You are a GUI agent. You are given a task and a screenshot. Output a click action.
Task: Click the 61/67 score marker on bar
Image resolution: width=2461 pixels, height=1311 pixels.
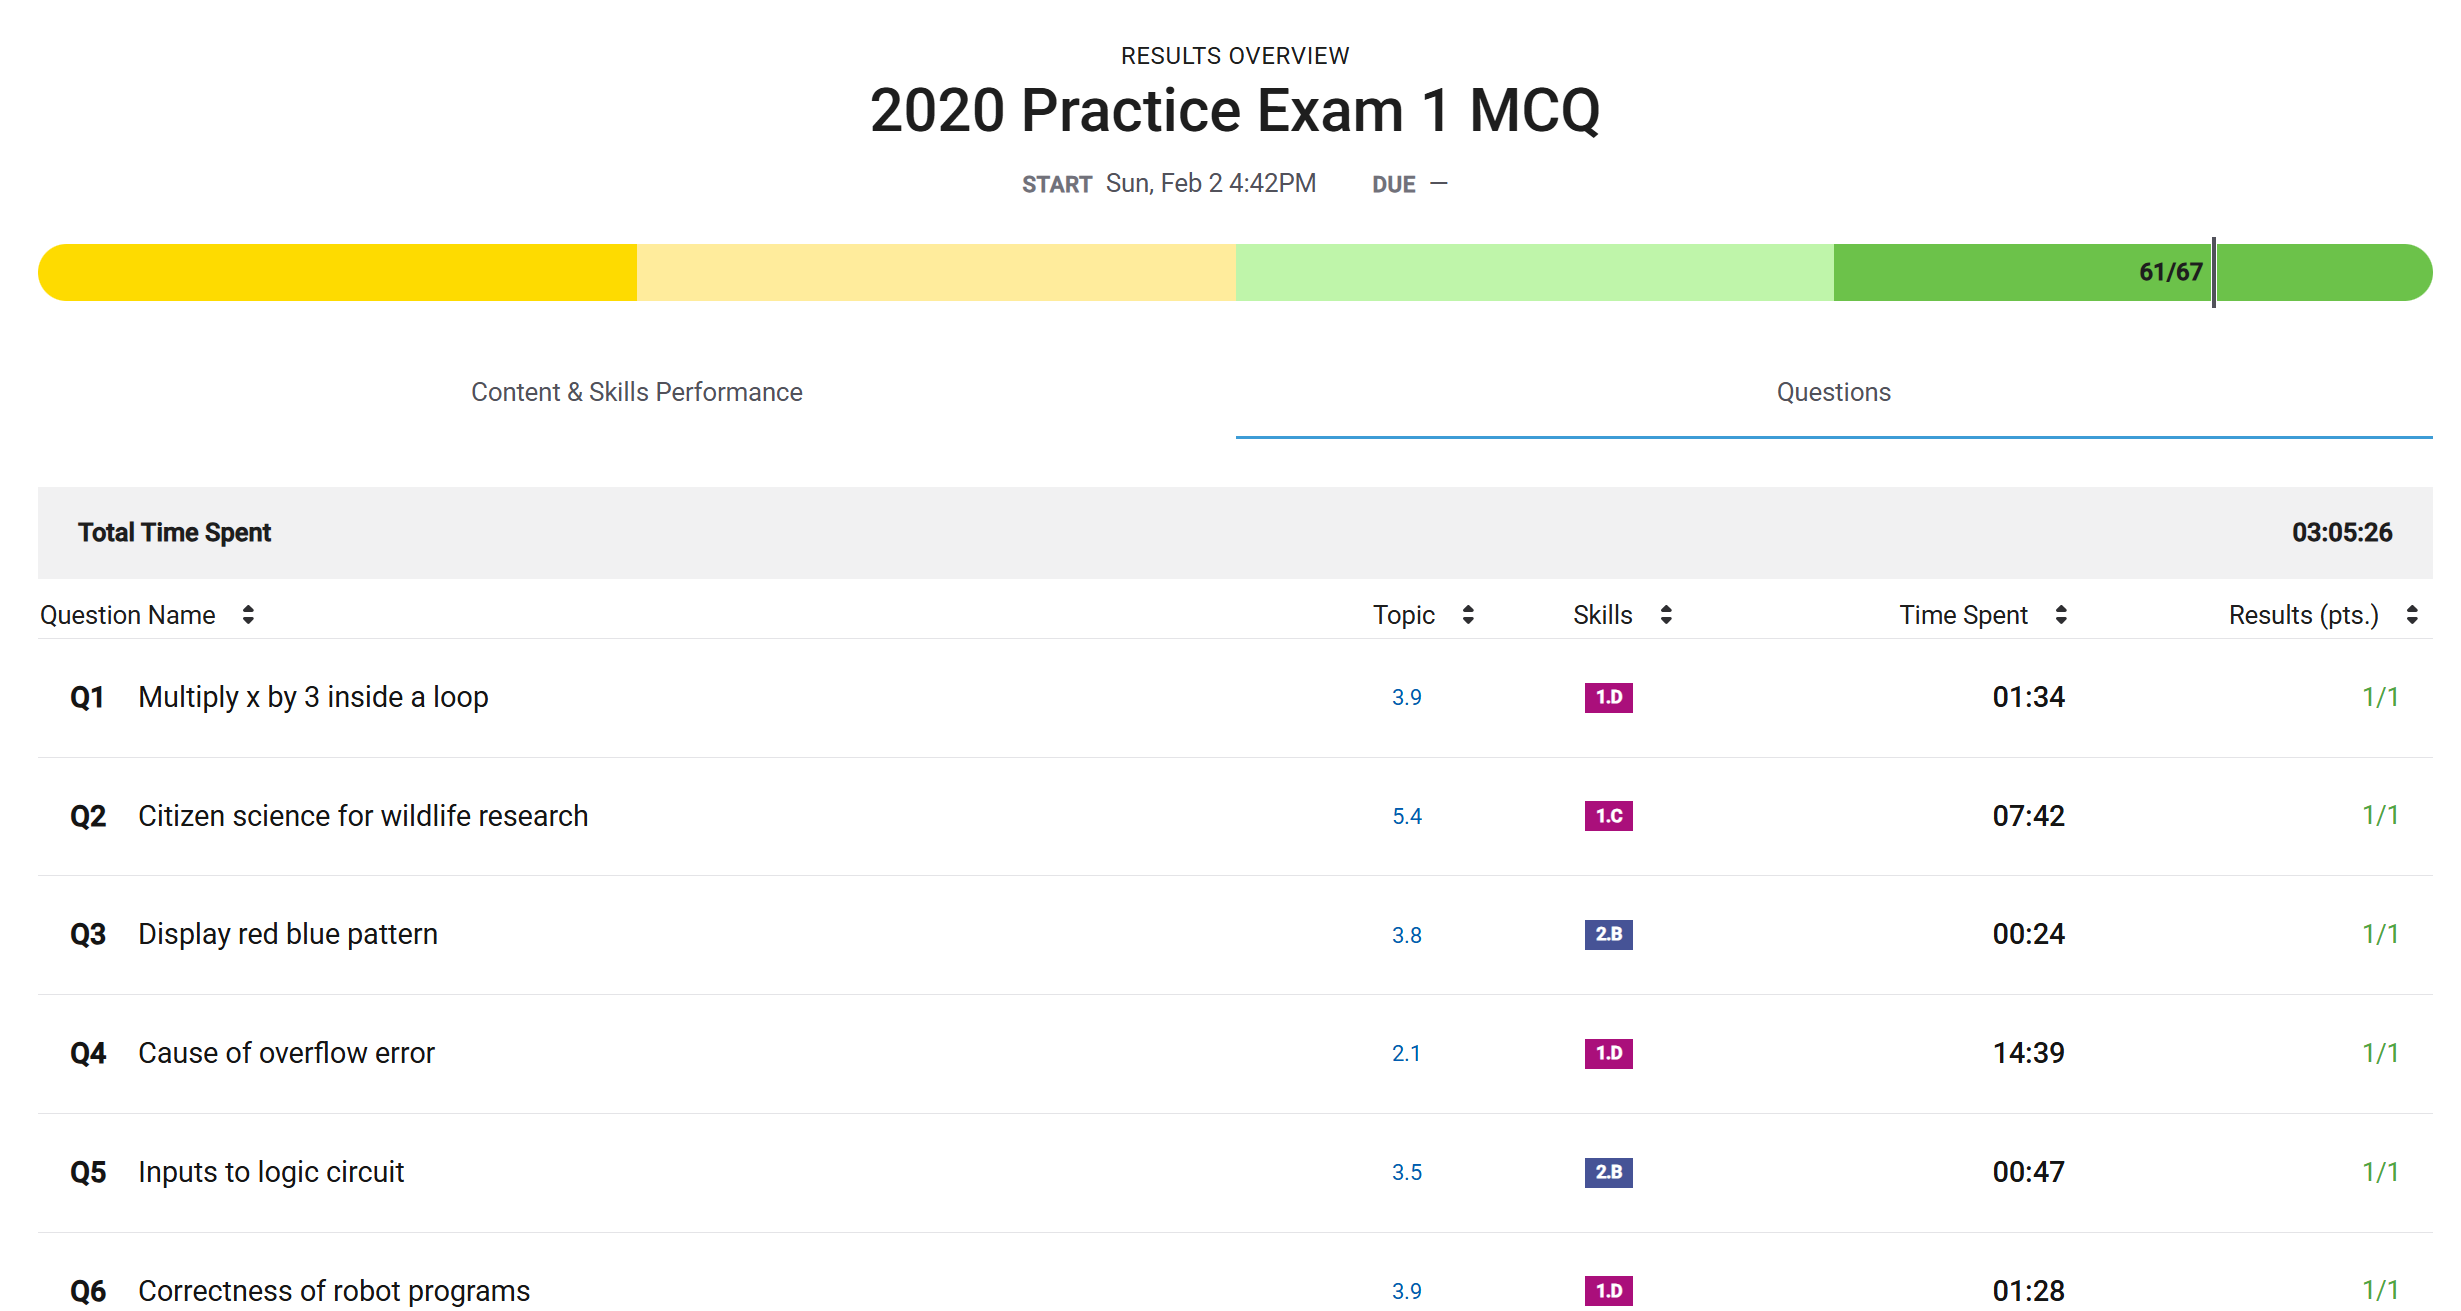coord(2171,272)
